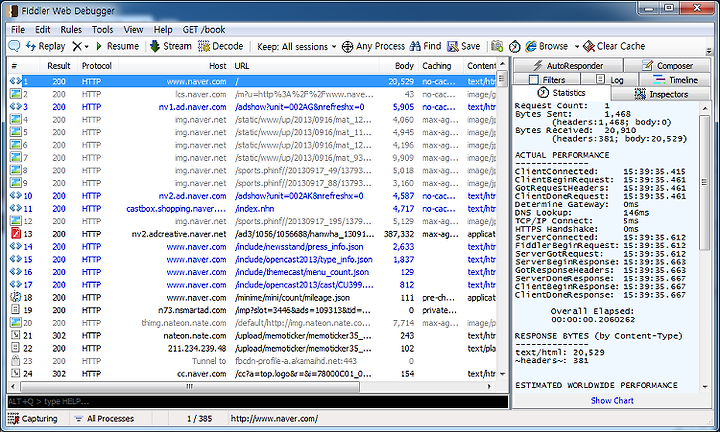Select session 22 host 211.234.239.48
Image resolution: width=720 pixels, height=432 pixels.
197,348
